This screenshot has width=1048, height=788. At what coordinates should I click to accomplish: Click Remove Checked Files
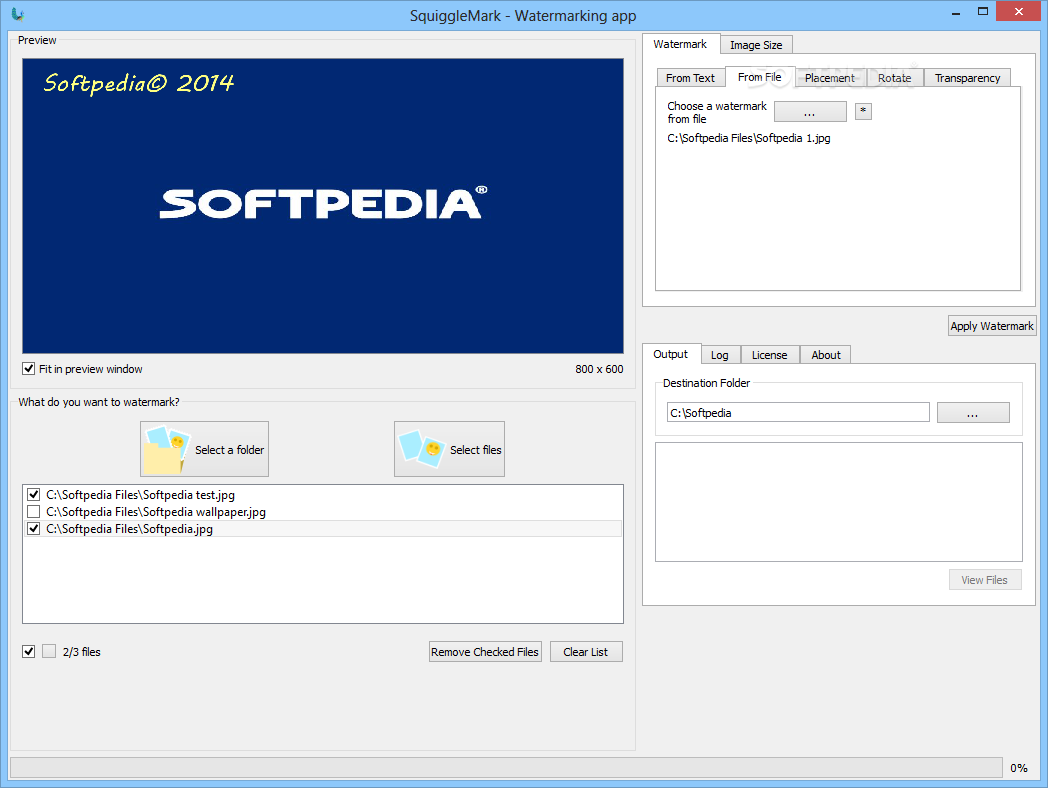(485, 652)
